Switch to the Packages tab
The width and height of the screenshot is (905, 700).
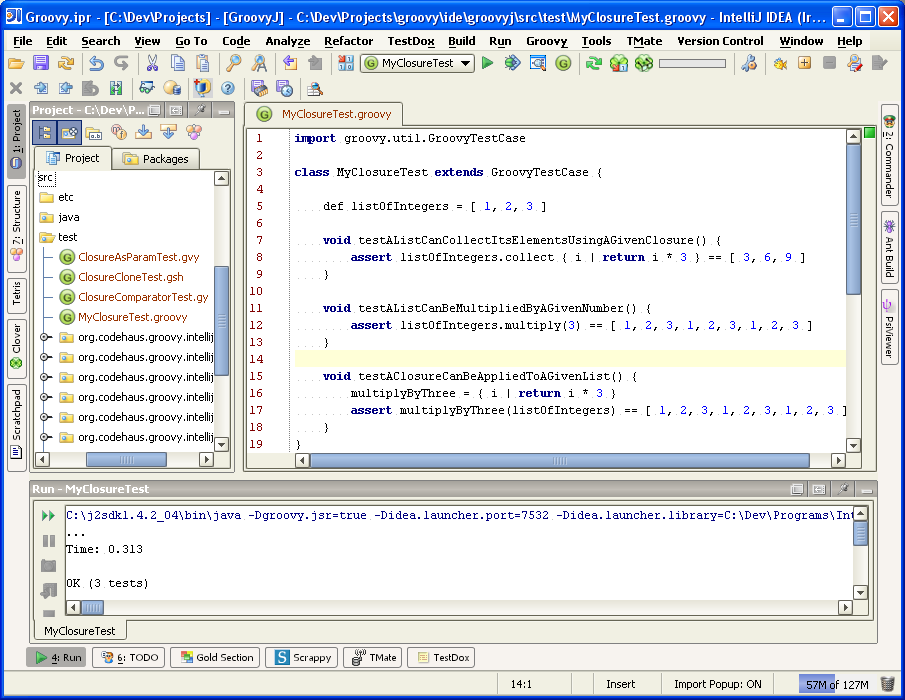tap(156, 159)
